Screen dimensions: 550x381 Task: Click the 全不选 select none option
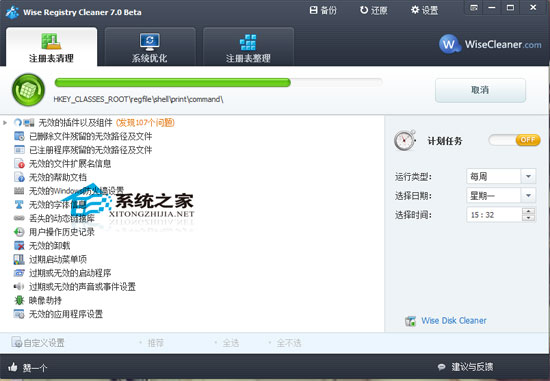click(289, 343)
